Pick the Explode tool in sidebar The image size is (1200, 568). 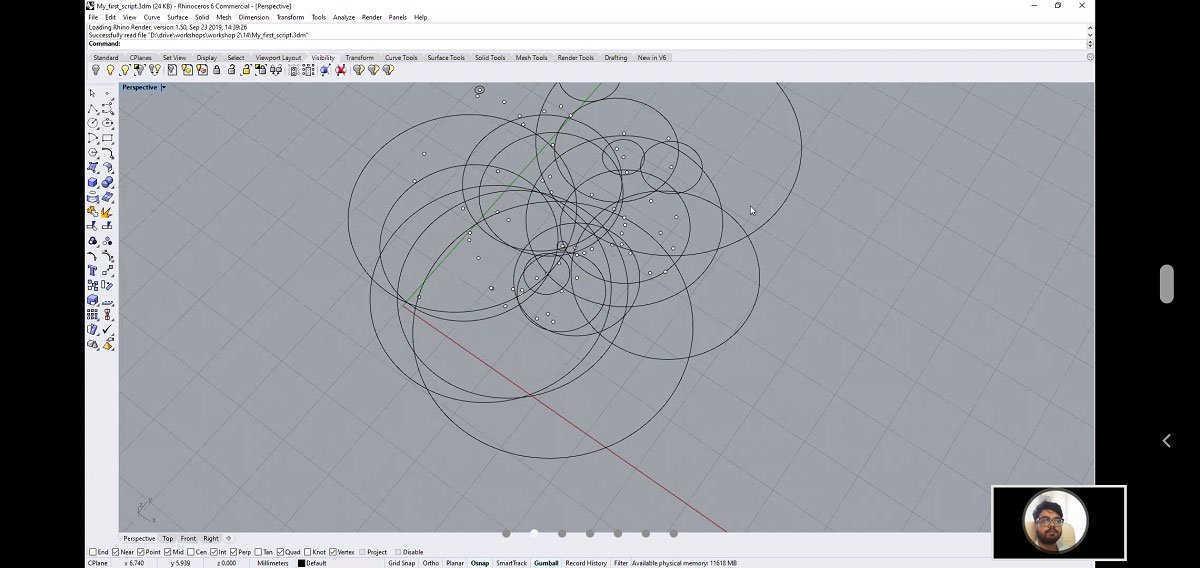[x=107, y=212]
